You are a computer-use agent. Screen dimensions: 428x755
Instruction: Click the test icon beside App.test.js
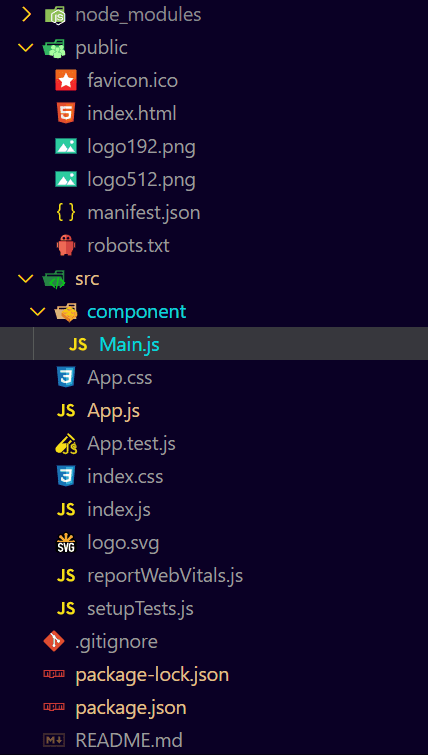pos(66,443)
